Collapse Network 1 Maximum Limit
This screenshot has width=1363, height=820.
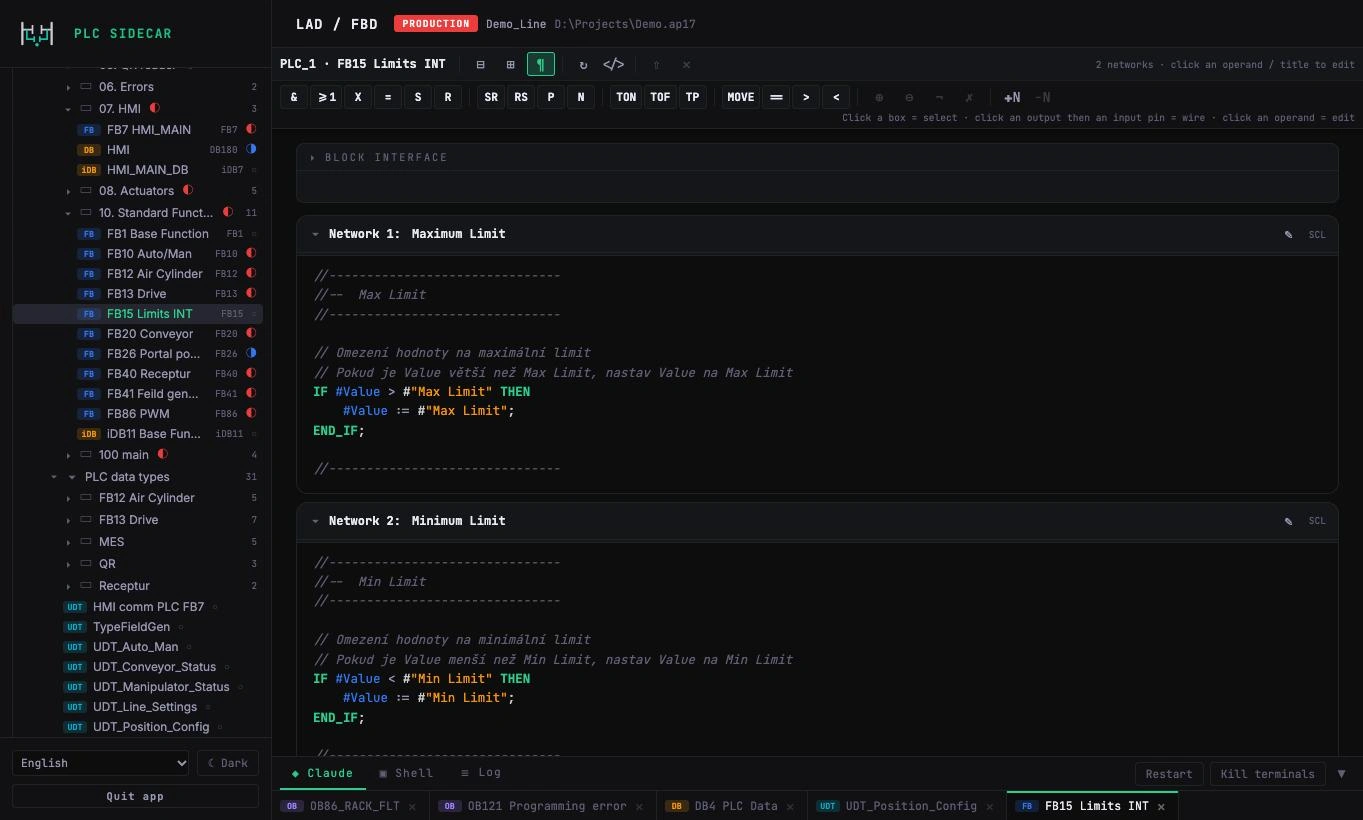[x=315, y=234]
